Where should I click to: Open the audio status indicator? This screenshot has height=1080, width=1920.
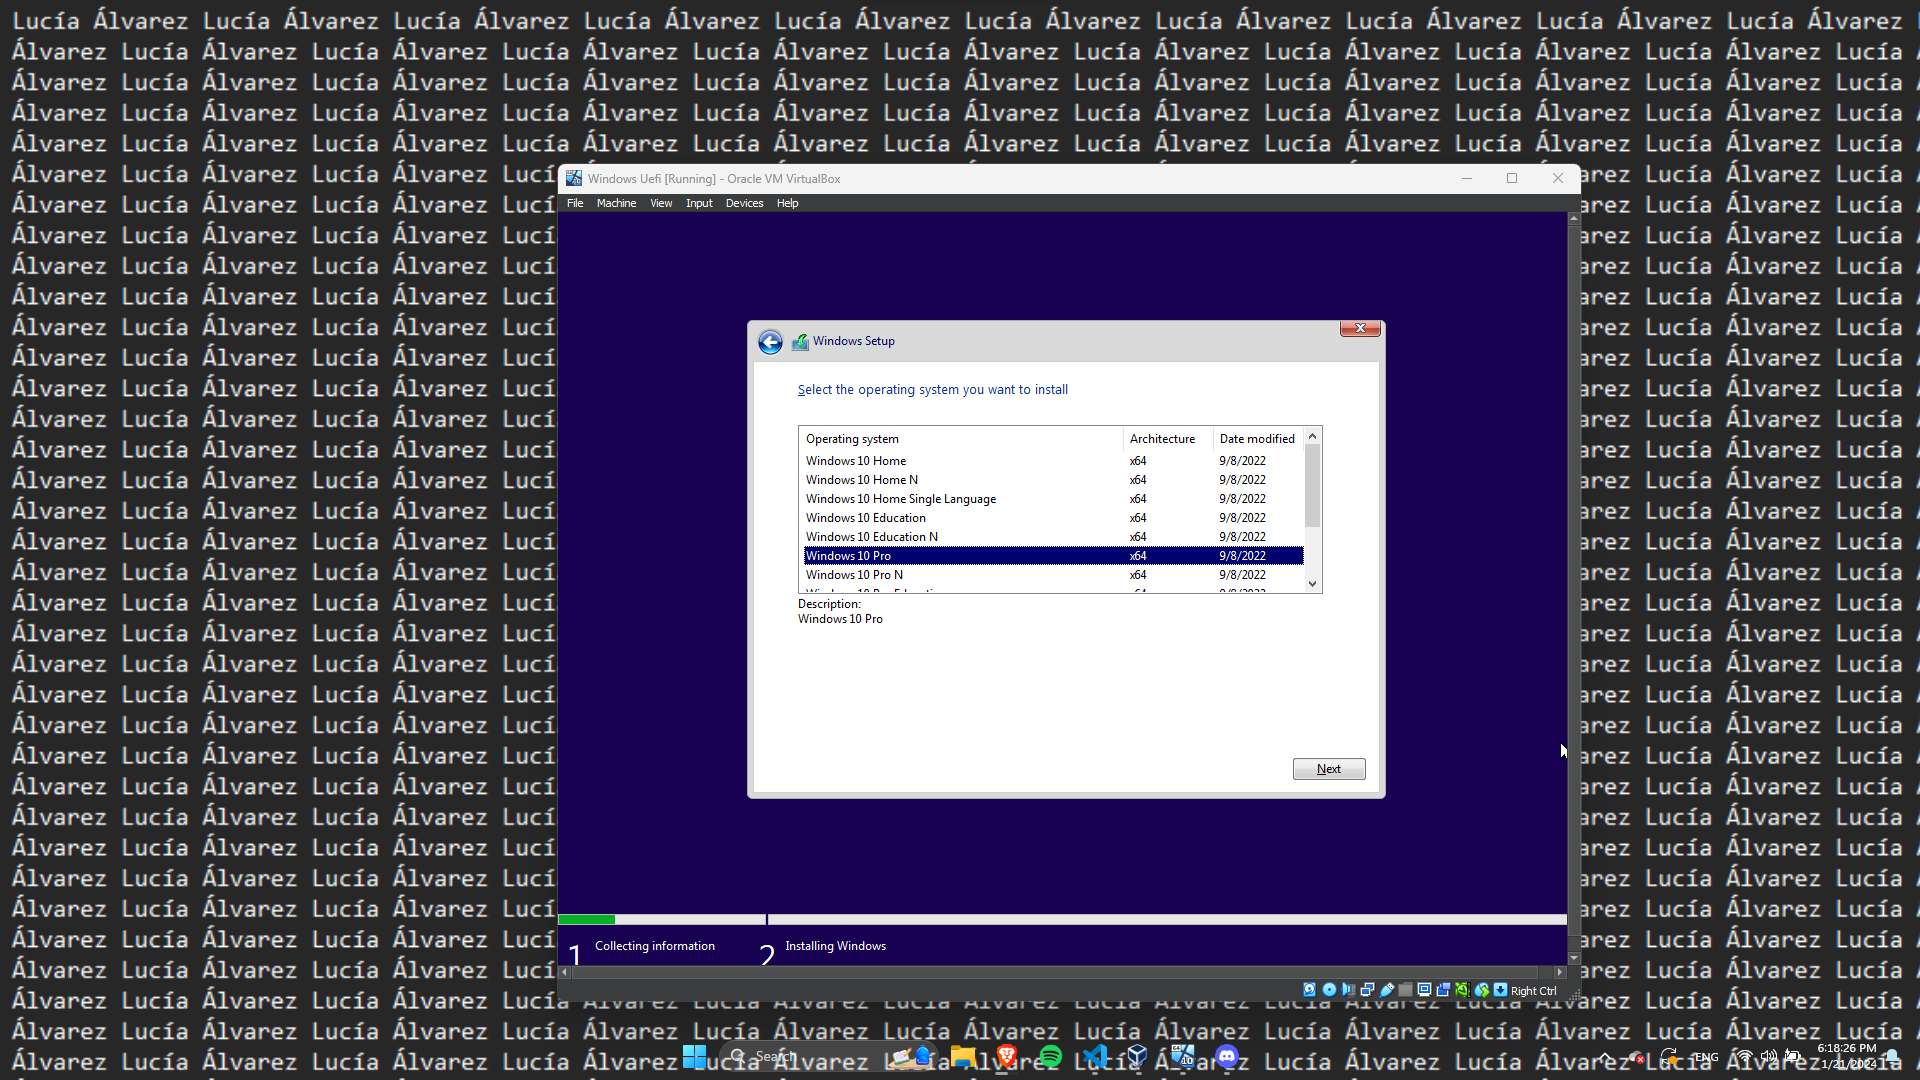click(x=1348, y=990)
